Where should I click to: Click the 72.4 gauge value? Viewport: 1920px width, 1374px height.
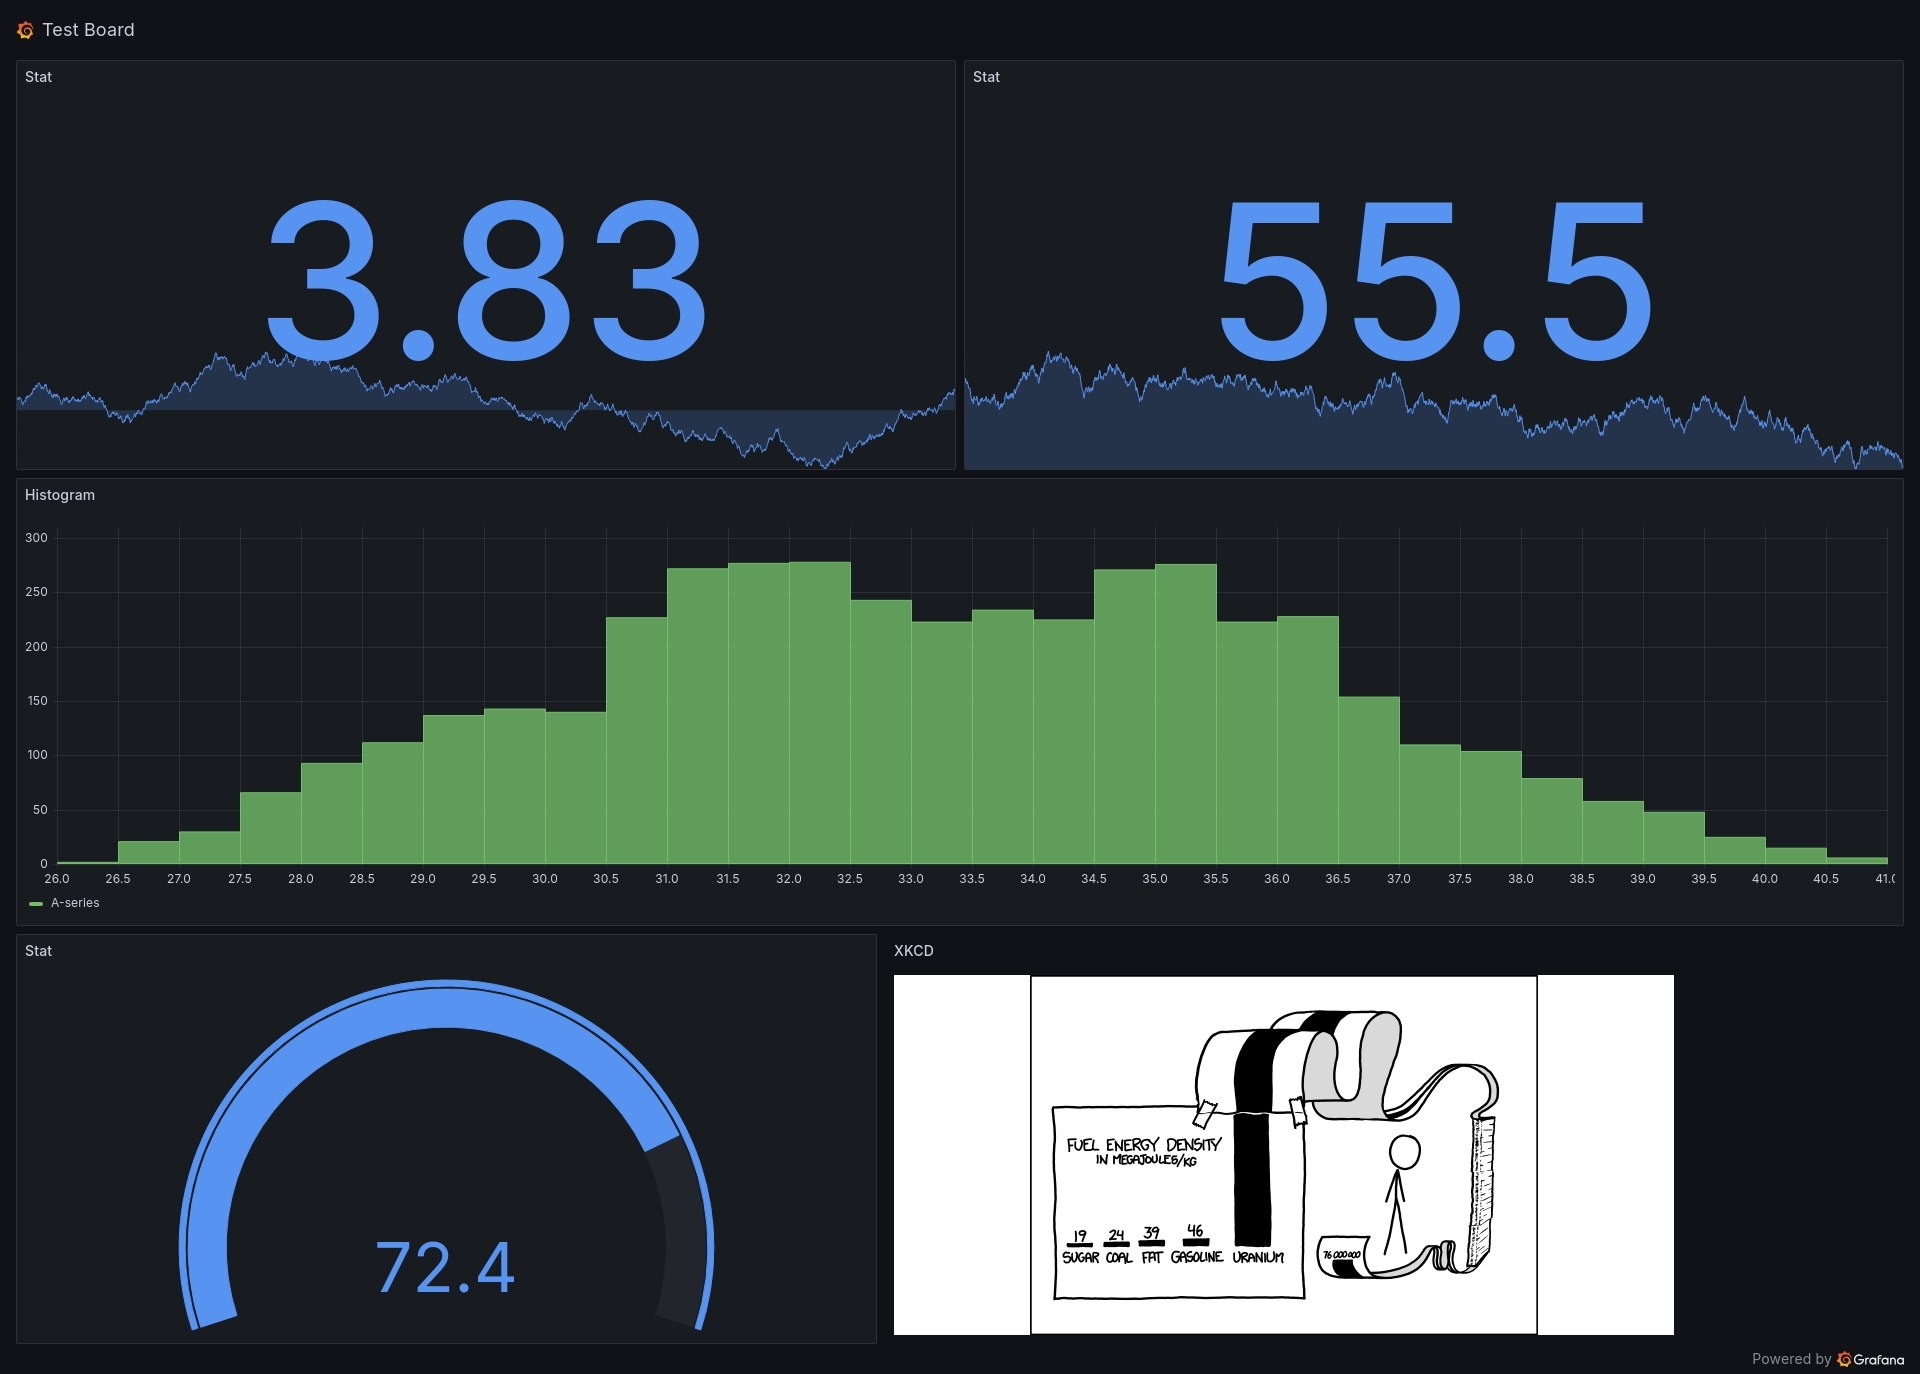point(445,1267)
